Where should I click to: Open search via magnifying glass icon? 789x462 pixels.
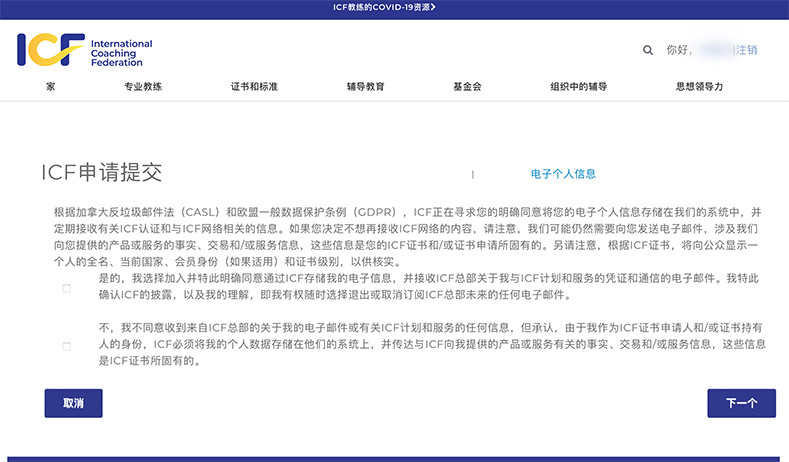point(647,50)
